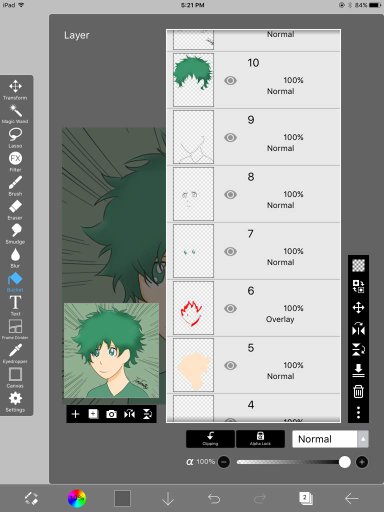Select layer 9 row in the list
This screenshot has width=384, height=512.
point(253,137)
